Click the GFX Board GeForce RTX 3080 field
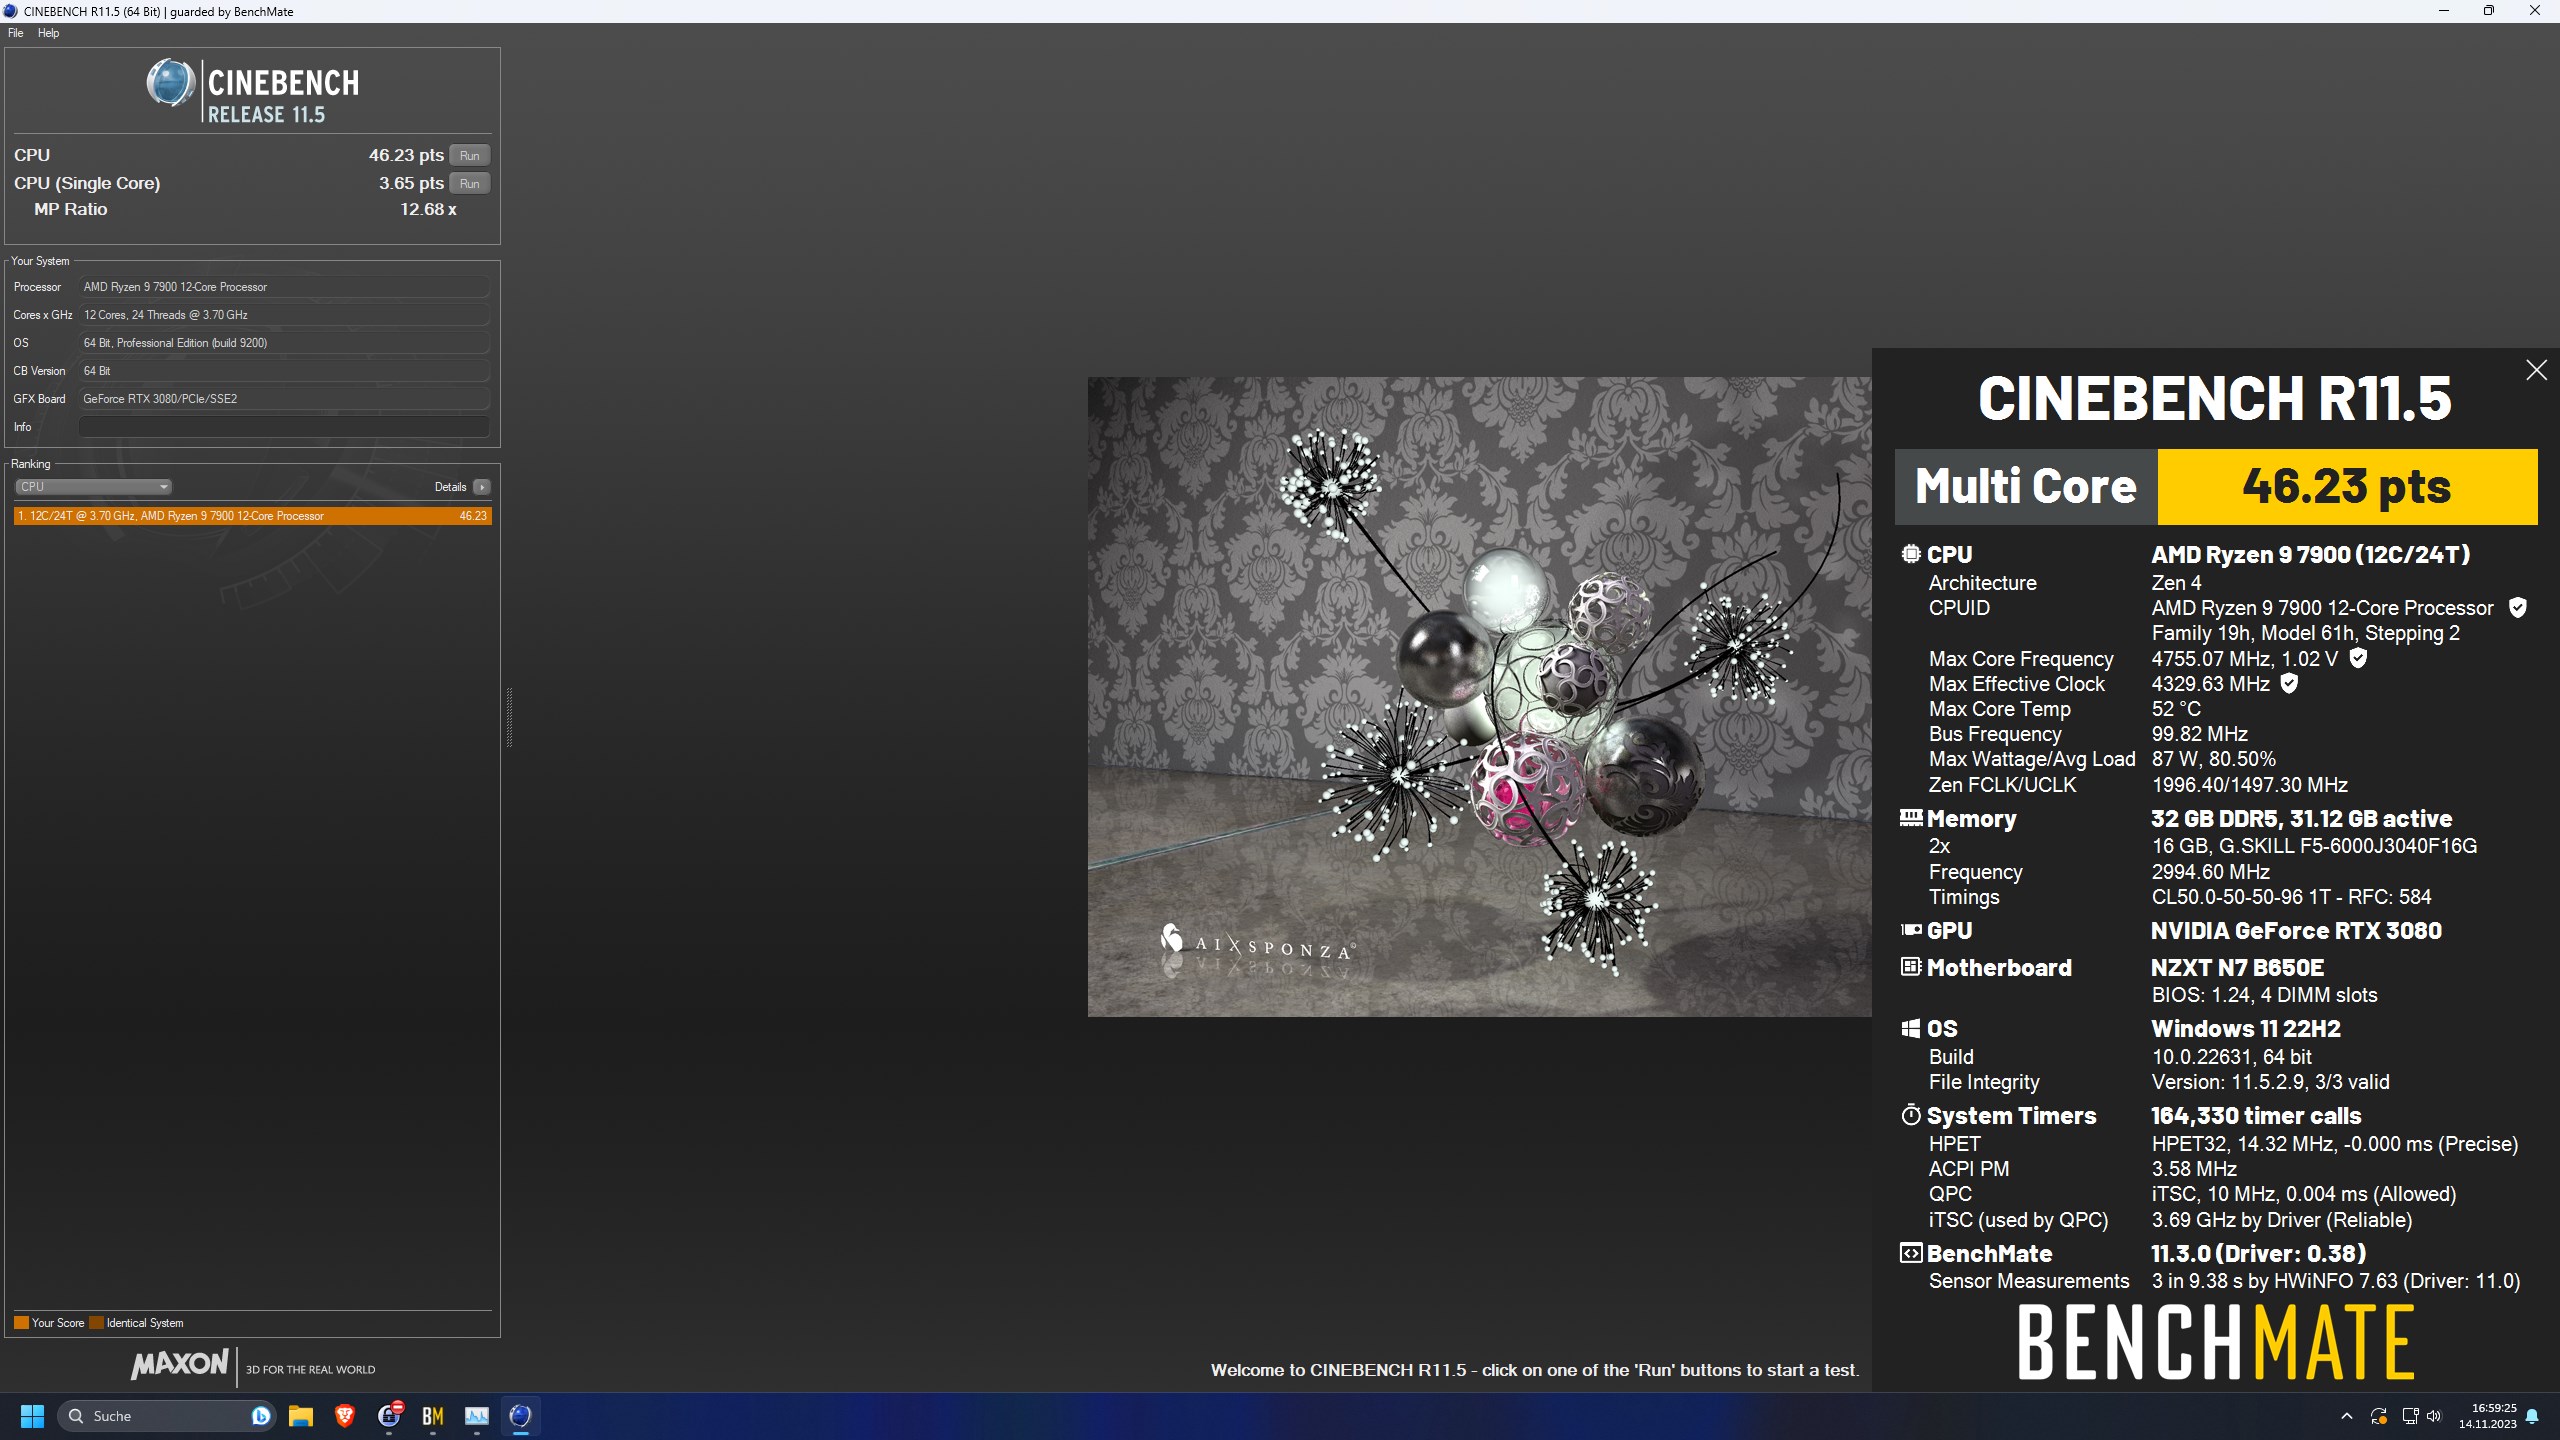The width and height of the screenshot is (2560, 1440). coord(284,399)
